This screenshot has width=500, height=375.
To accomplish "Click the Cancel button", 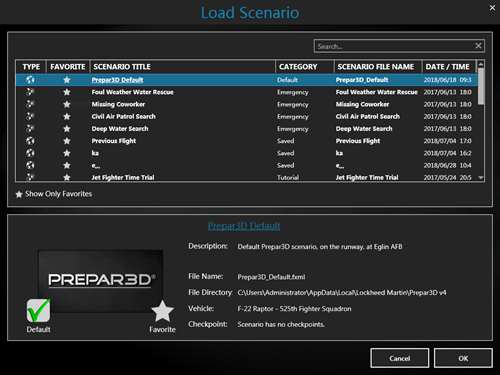I will (399, 358).
